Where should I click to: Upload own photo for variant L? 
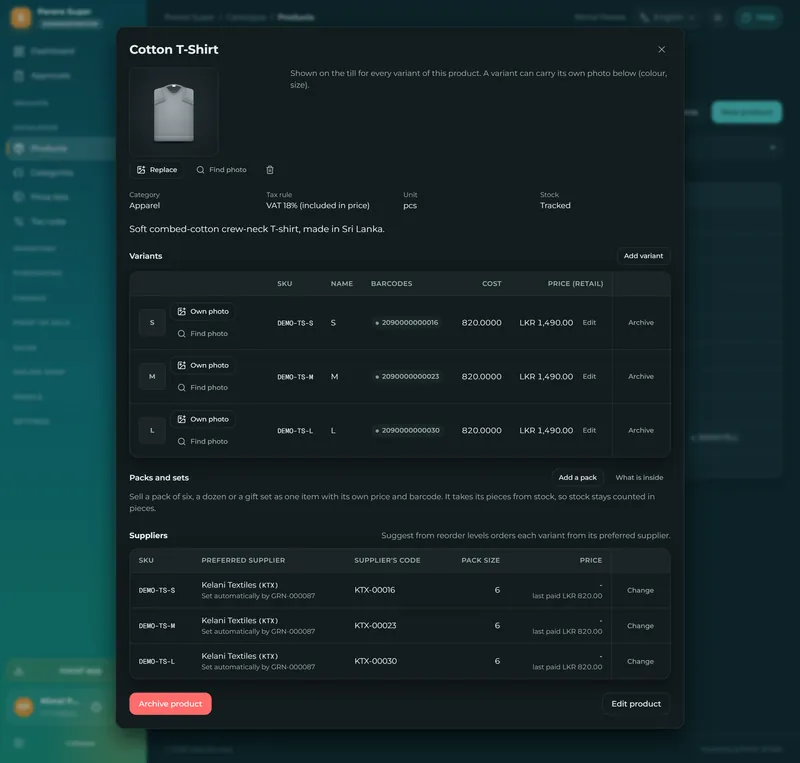[203, 420]
